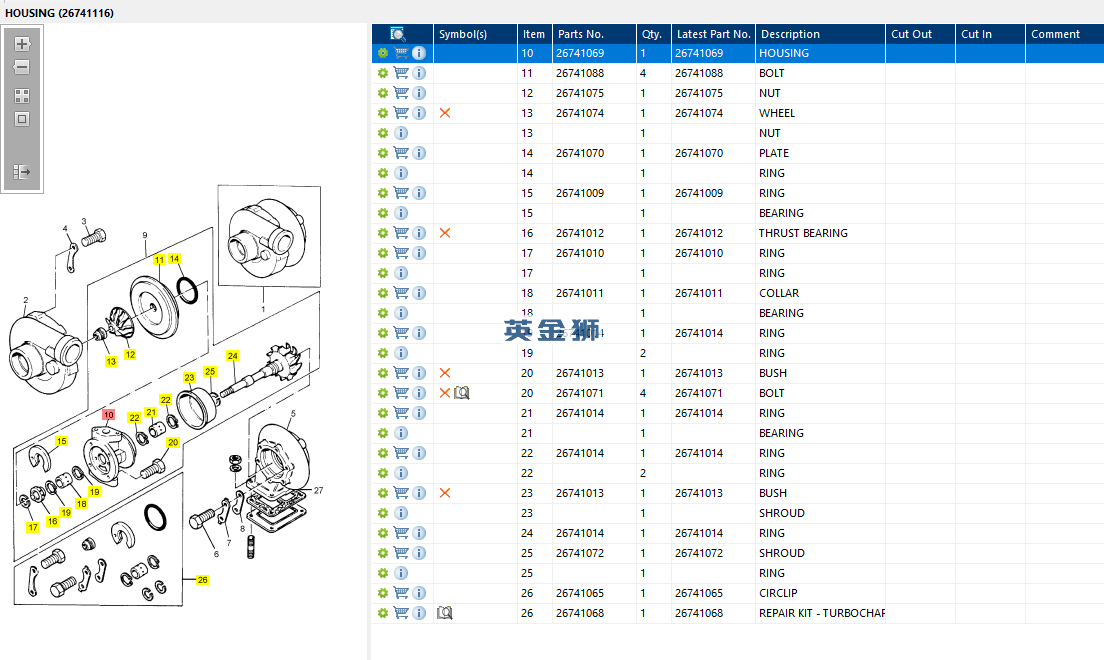Select callout 24 on the turbine shaft

232,356
